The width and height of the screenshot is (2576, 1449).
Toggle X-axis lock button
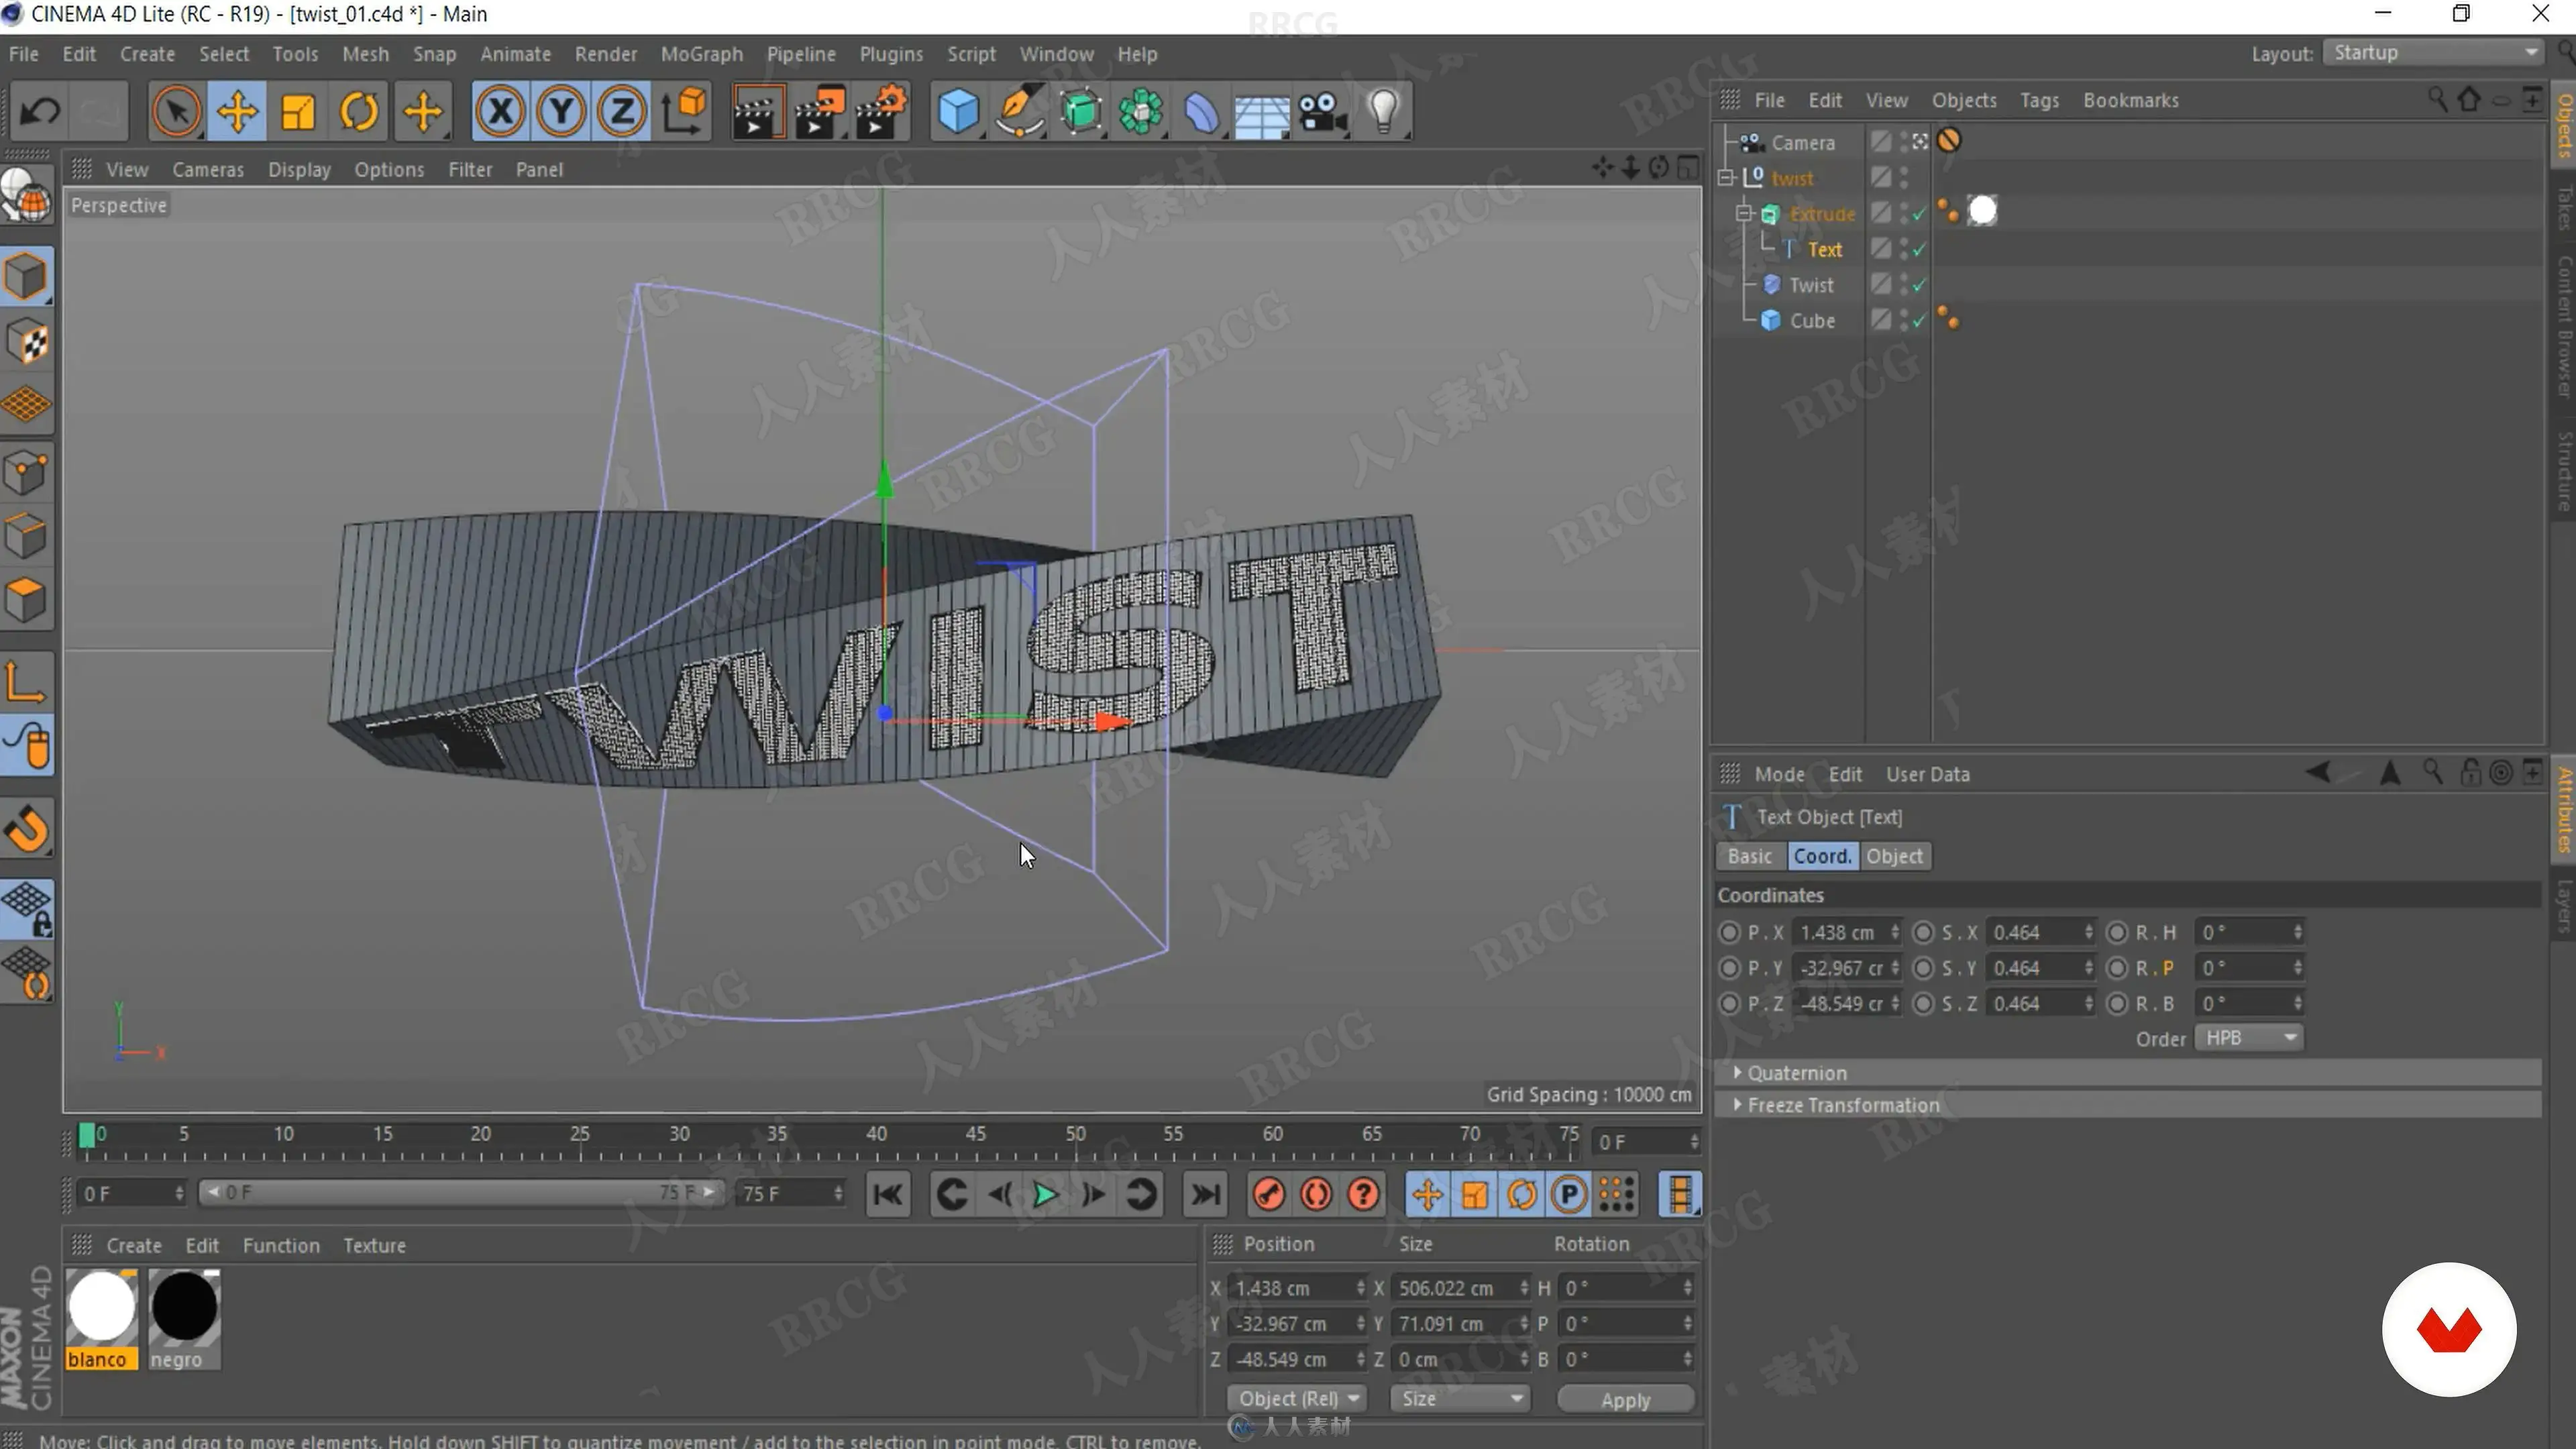pos(500,111)
